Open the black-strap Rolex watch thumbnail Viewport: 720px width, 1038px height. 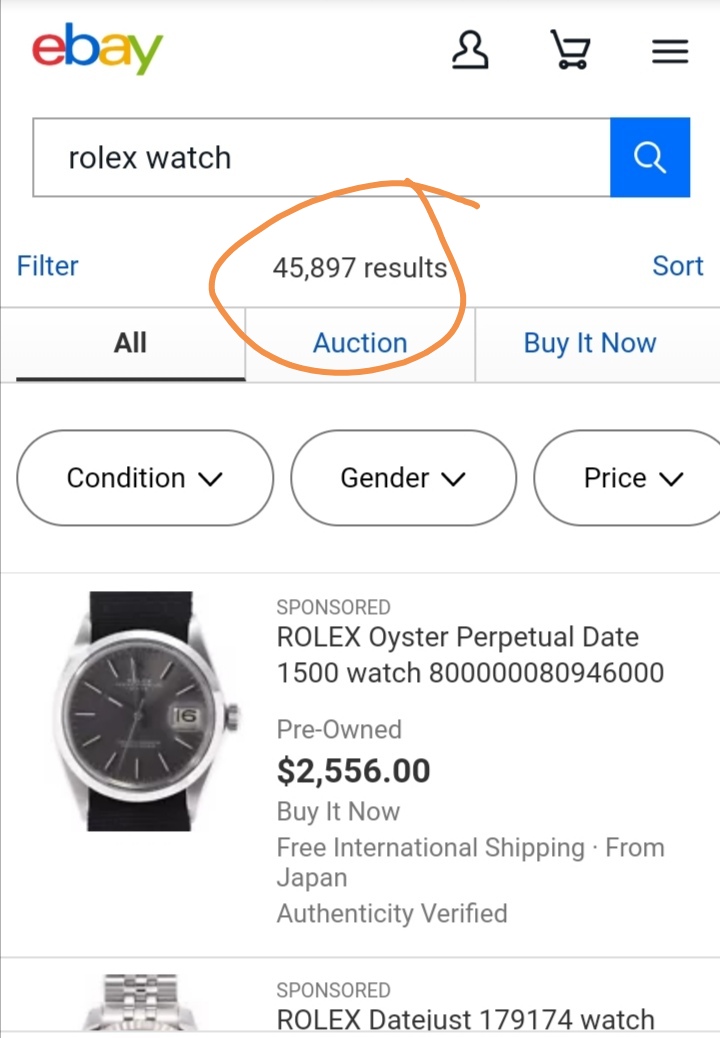[146, 711]
